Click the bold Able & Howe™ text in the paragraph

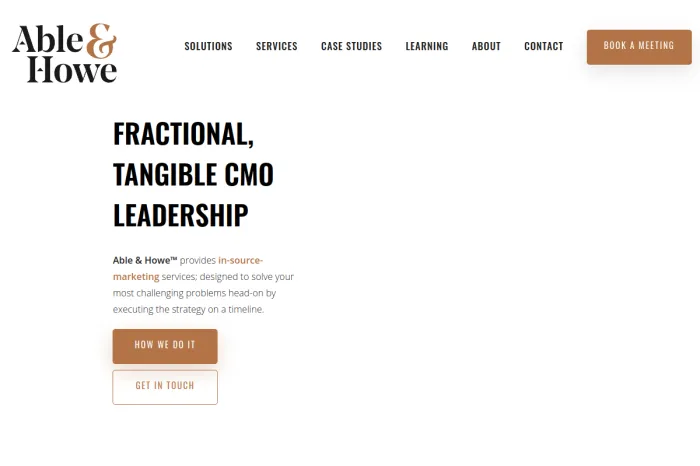tap(145, 260)
